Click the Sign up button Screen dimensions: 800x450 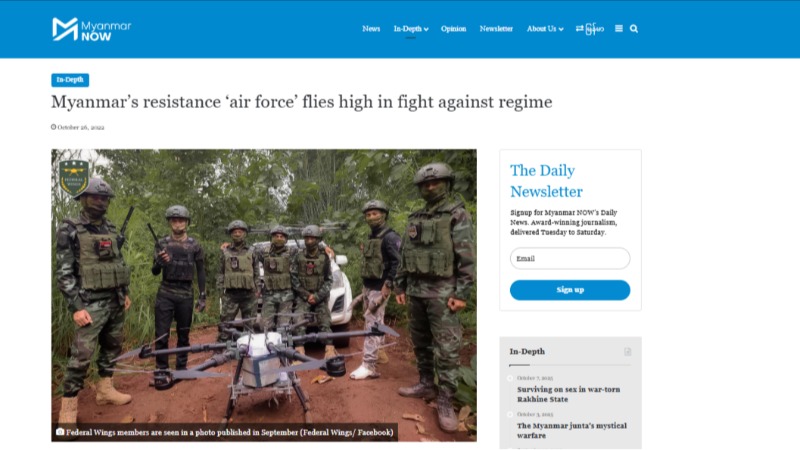pyautogui.click(x=570, y=290)
